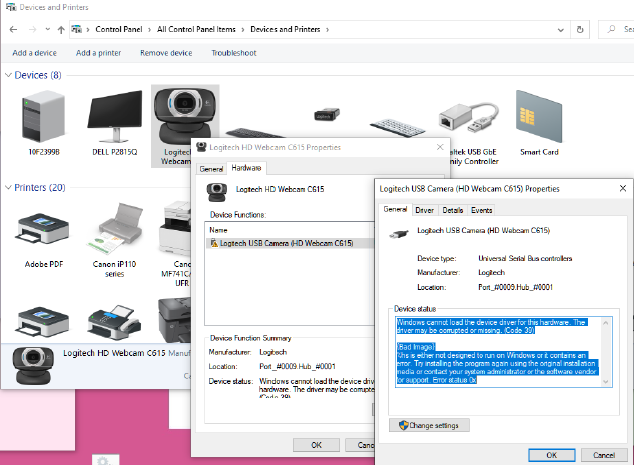Open address bar history dropdown

pyautogui.click(x=561, y=30)
